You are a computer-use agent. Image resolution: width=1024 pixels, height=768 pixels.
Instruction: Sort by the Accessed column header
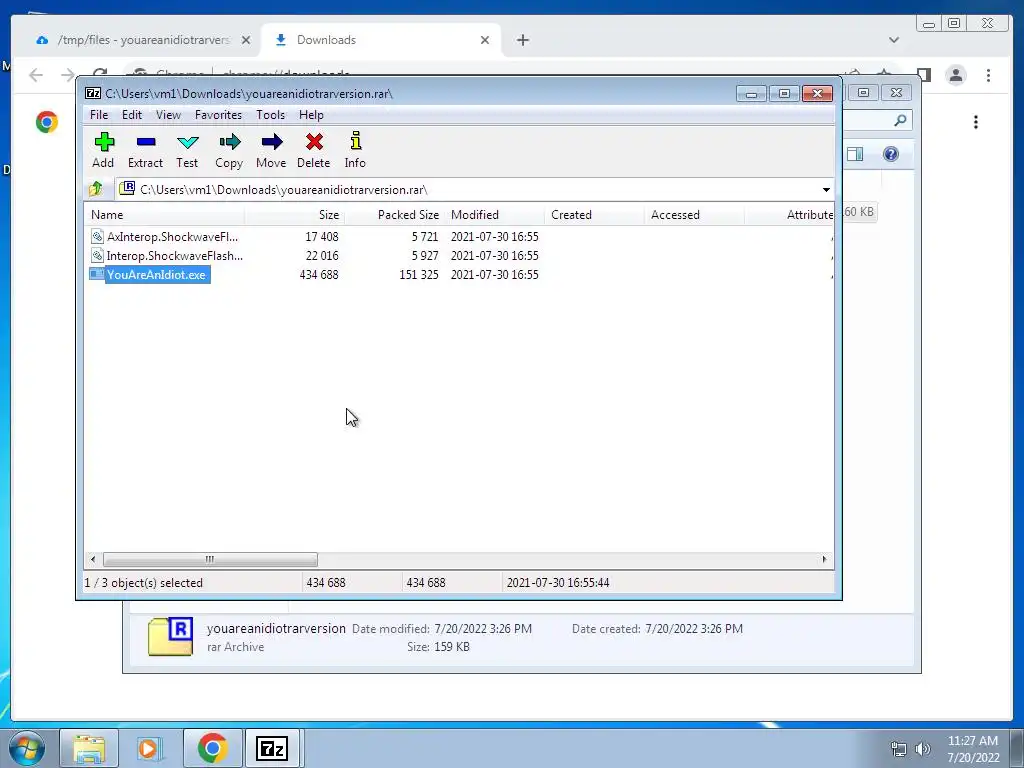pos(694,215)
